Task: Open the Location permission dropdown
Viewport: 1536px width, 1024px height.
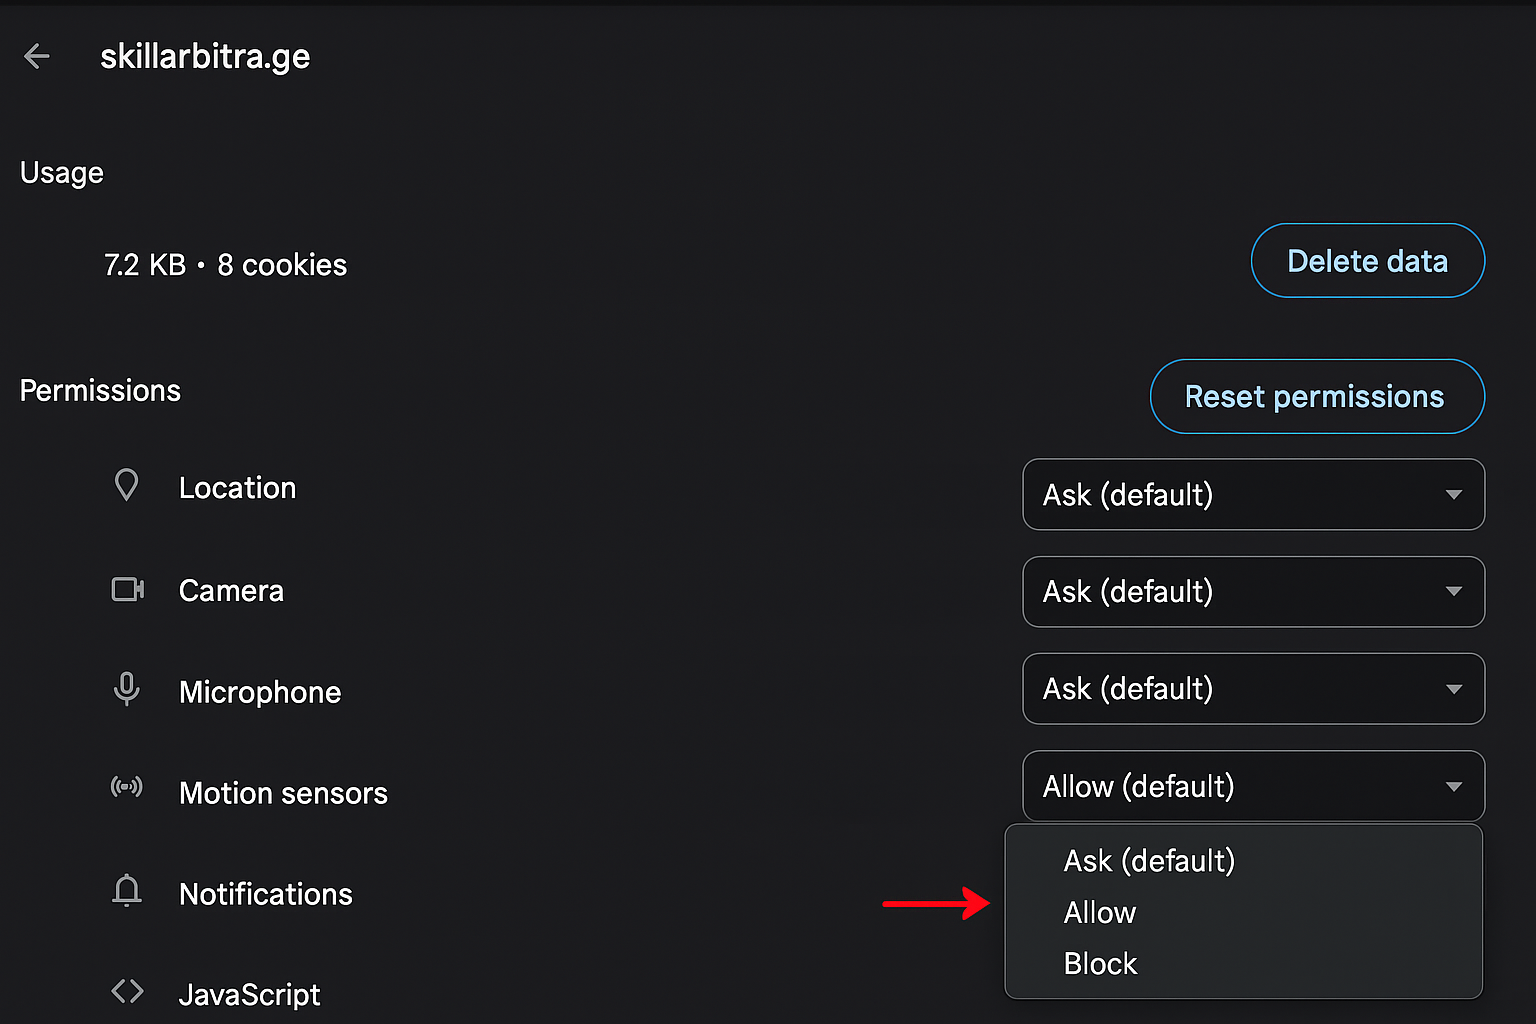Action: tap(1253, 494)
